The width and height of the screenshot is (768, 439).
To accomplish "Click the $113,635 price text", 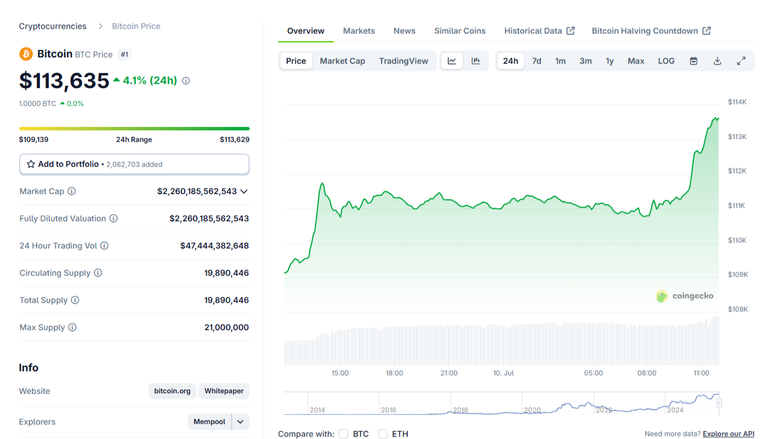I will 64,81.
